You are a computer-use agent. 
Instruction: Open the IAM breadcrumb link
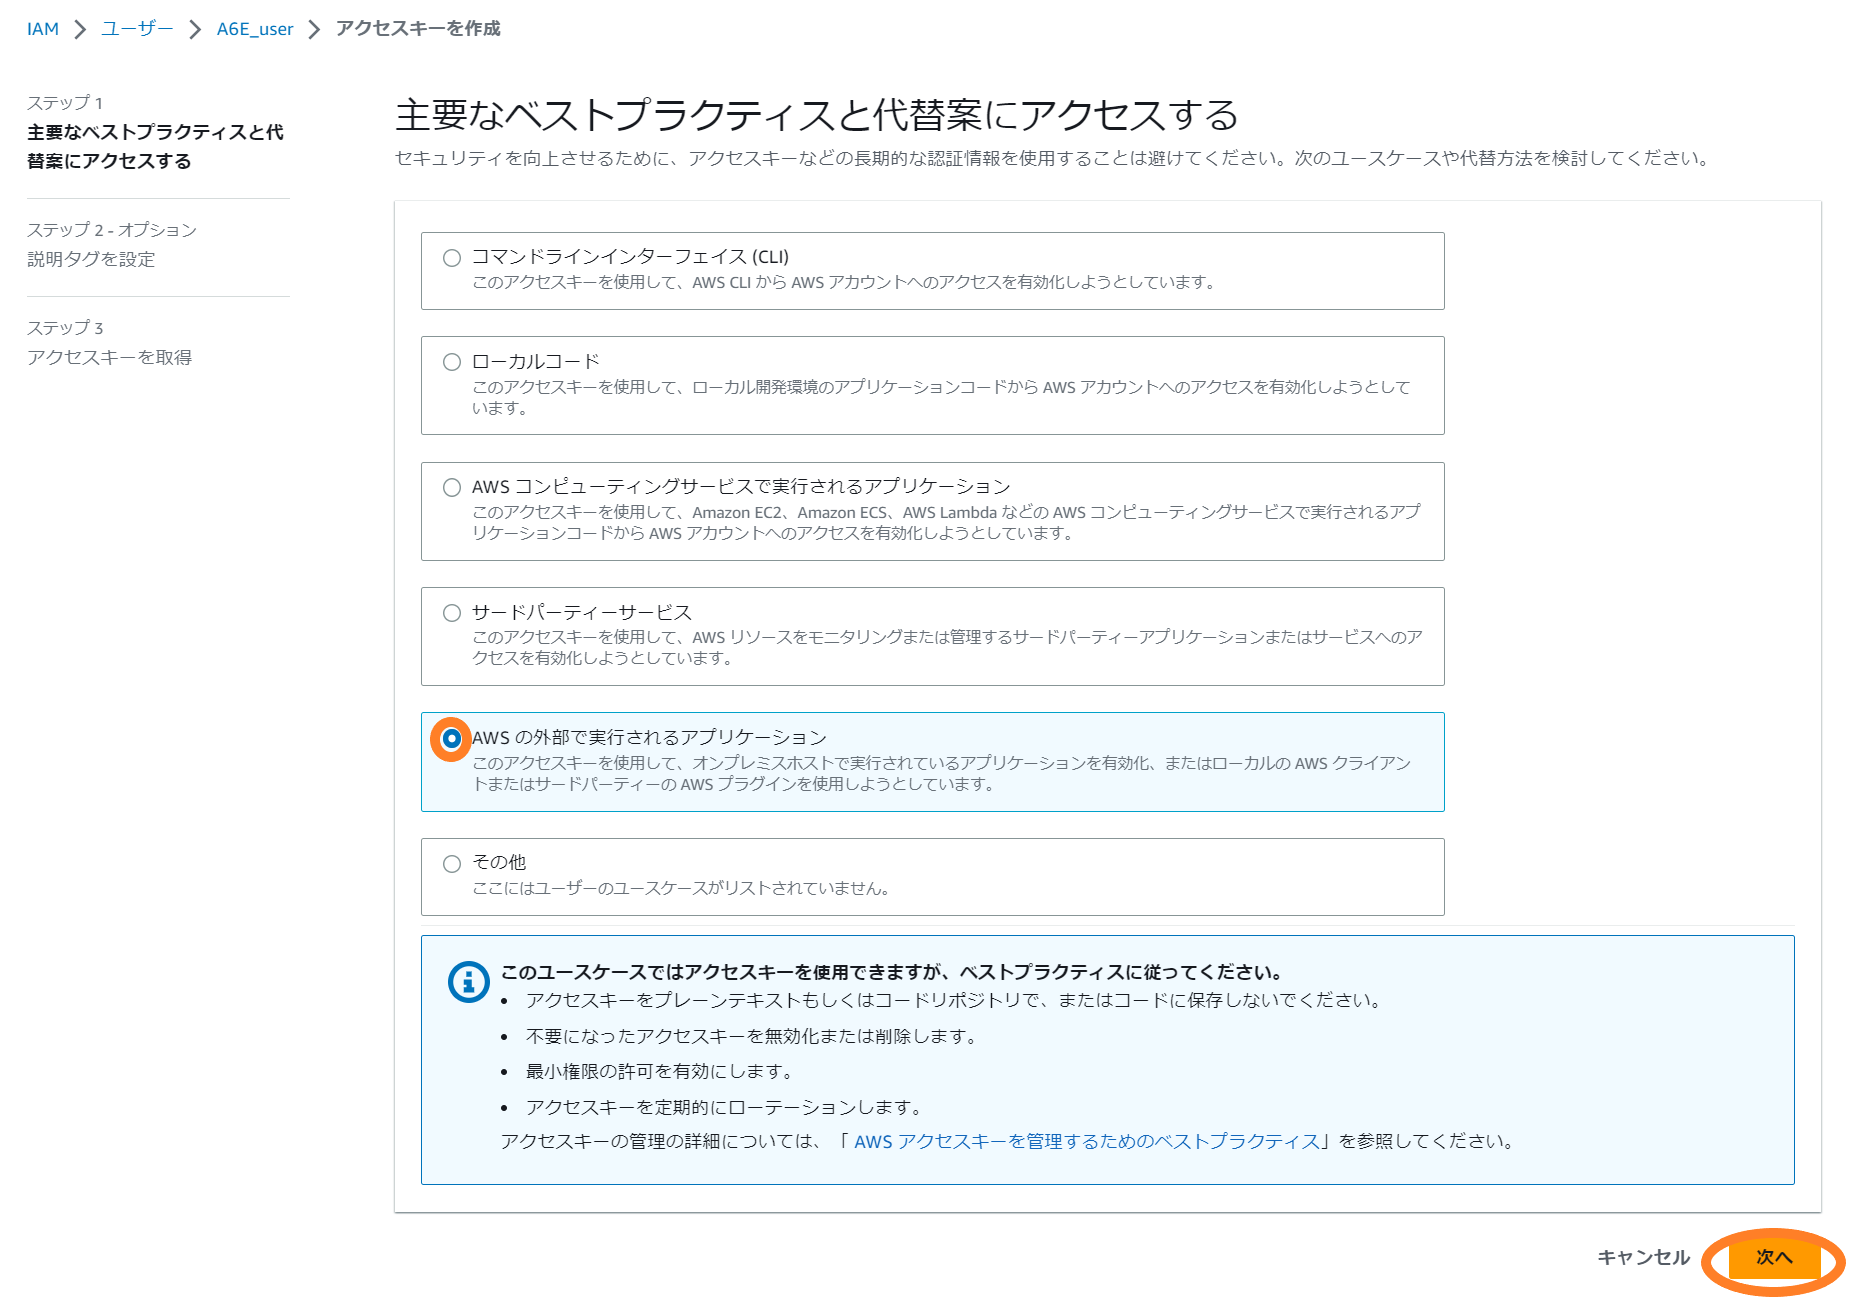(x=43, y=29)
